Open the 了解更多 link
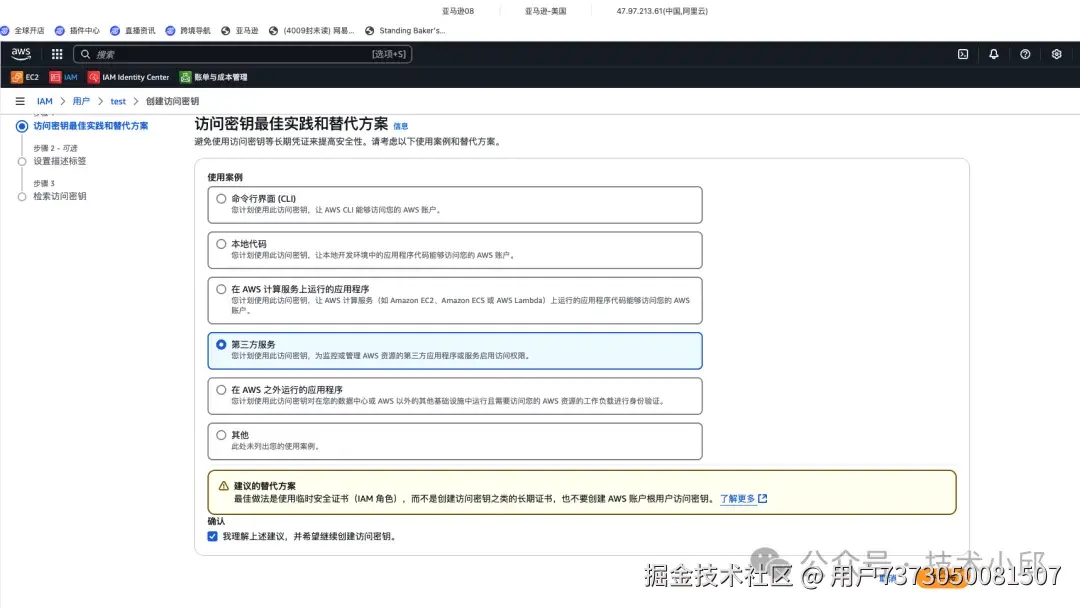 pos(737,499)
